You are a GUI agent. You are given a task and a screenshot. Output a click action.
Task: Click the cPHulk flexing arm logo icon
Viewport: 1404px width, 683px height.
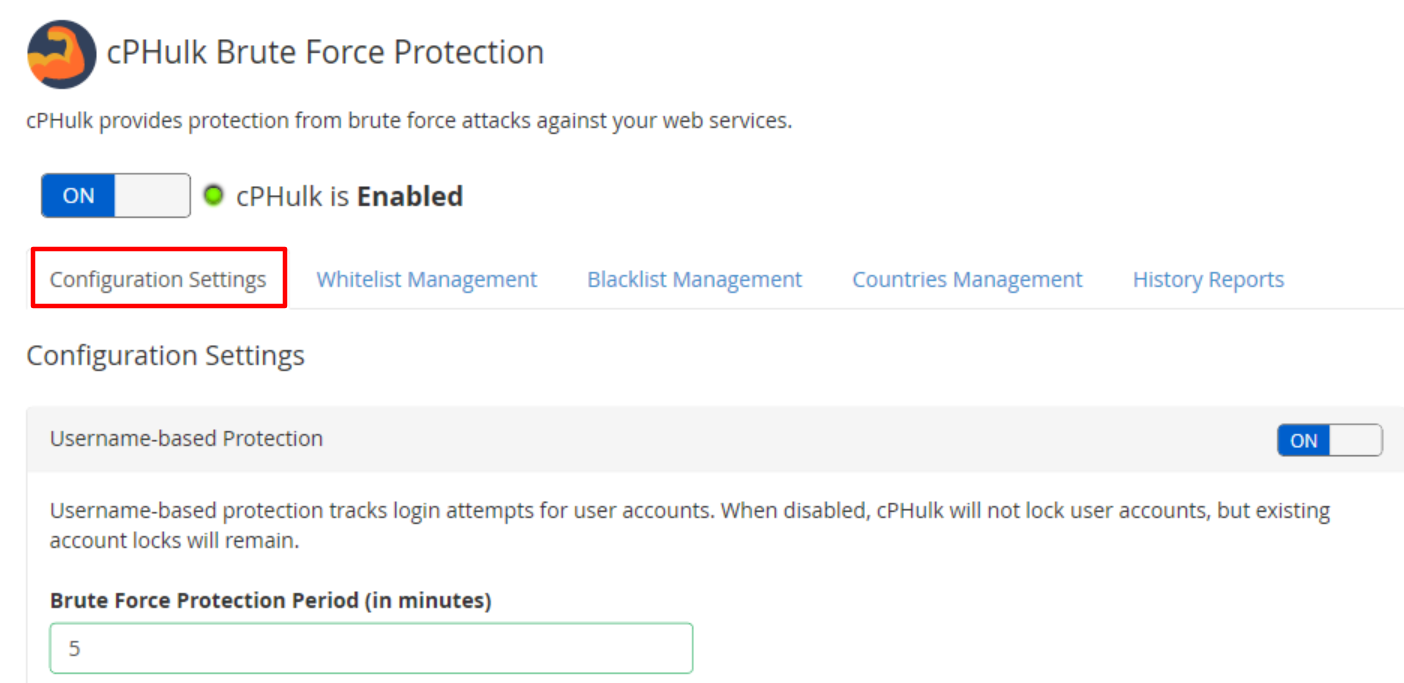pos(62,54)
